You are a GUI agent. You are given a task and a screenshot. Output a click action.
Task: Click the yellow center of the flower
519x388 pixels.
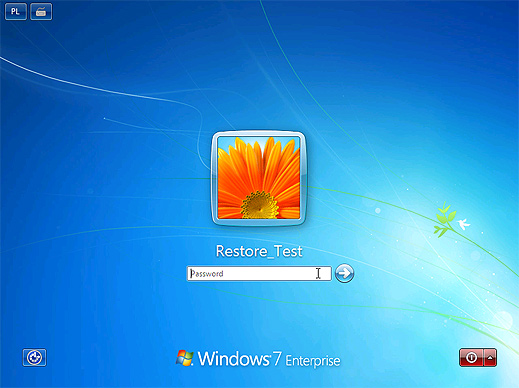[260, 205]
